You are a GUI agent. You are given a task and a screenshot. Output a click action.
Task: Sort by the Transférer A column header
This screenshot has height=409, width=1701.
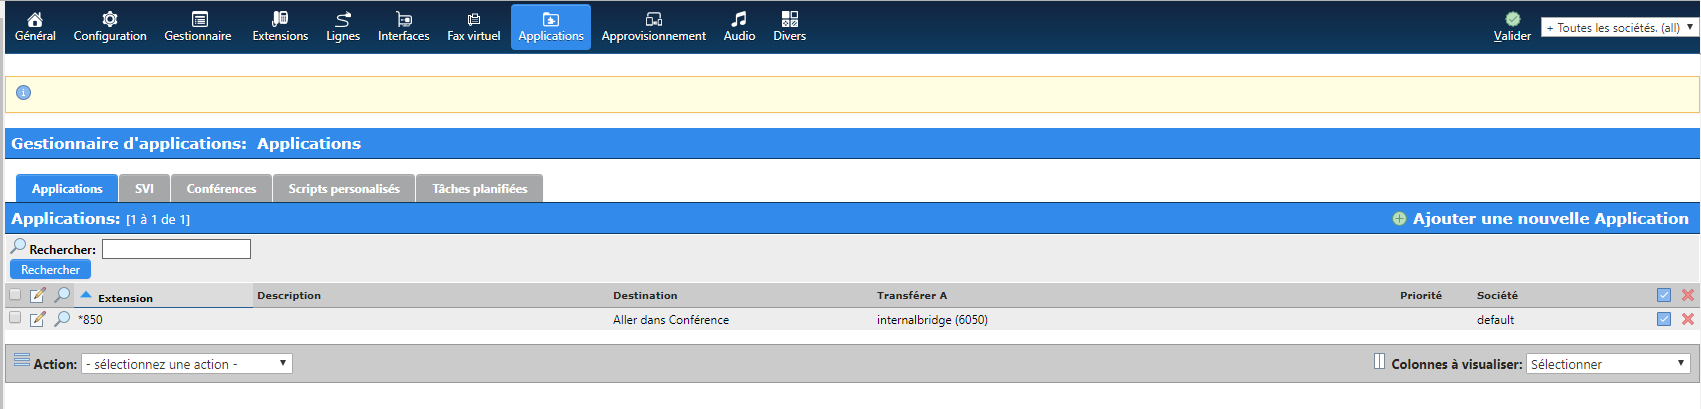912,295
